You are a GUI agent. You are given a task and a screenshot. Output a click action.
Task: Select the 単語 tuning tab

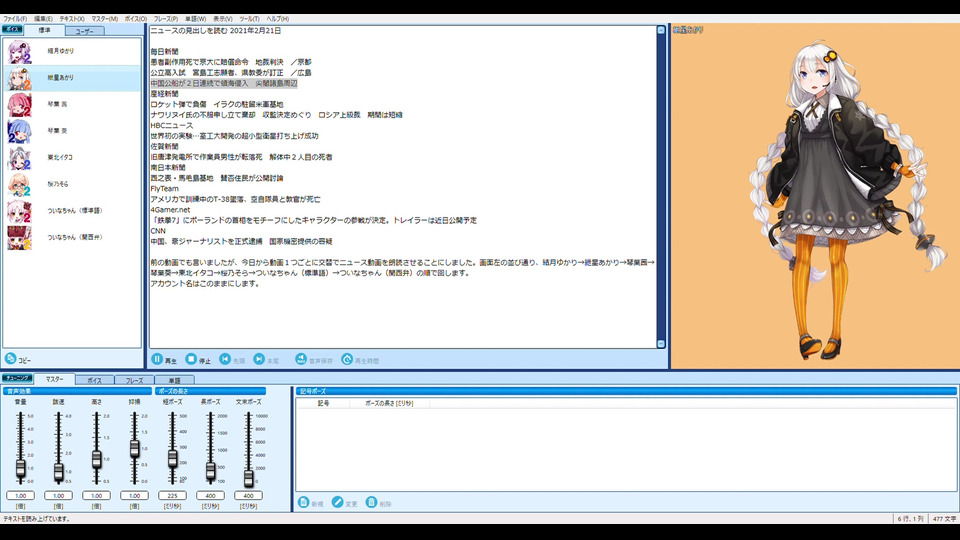[x=174, y=380]
